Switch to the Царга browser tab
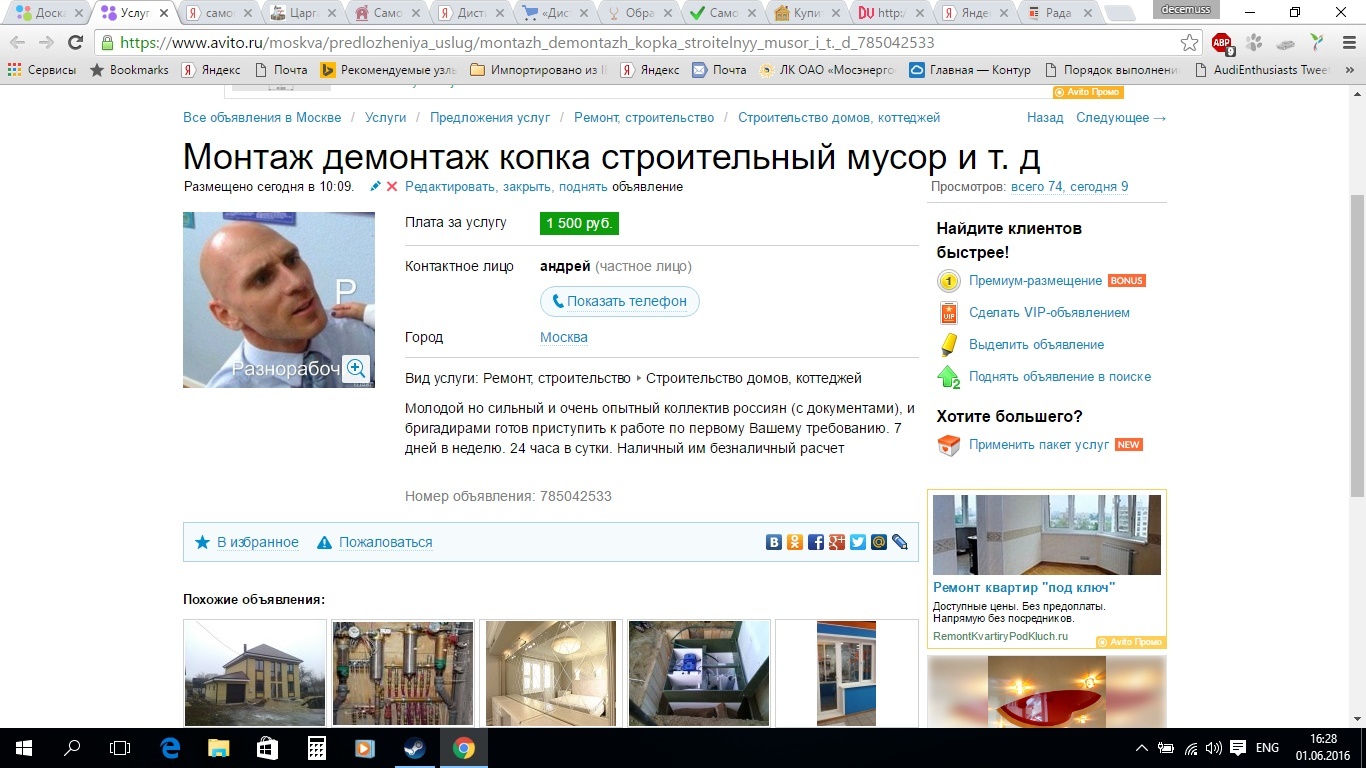This screenshot has width=1366, height=768. pyautogui.click(x=302, y=13)
